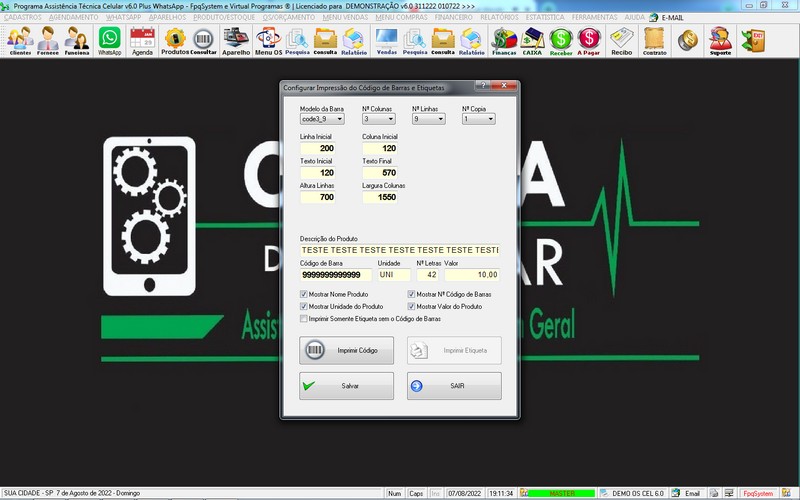Enable Imprimir Somente Etiqueta sem Código
This screenshot has width=800, height=500.
tap(305, 319)
